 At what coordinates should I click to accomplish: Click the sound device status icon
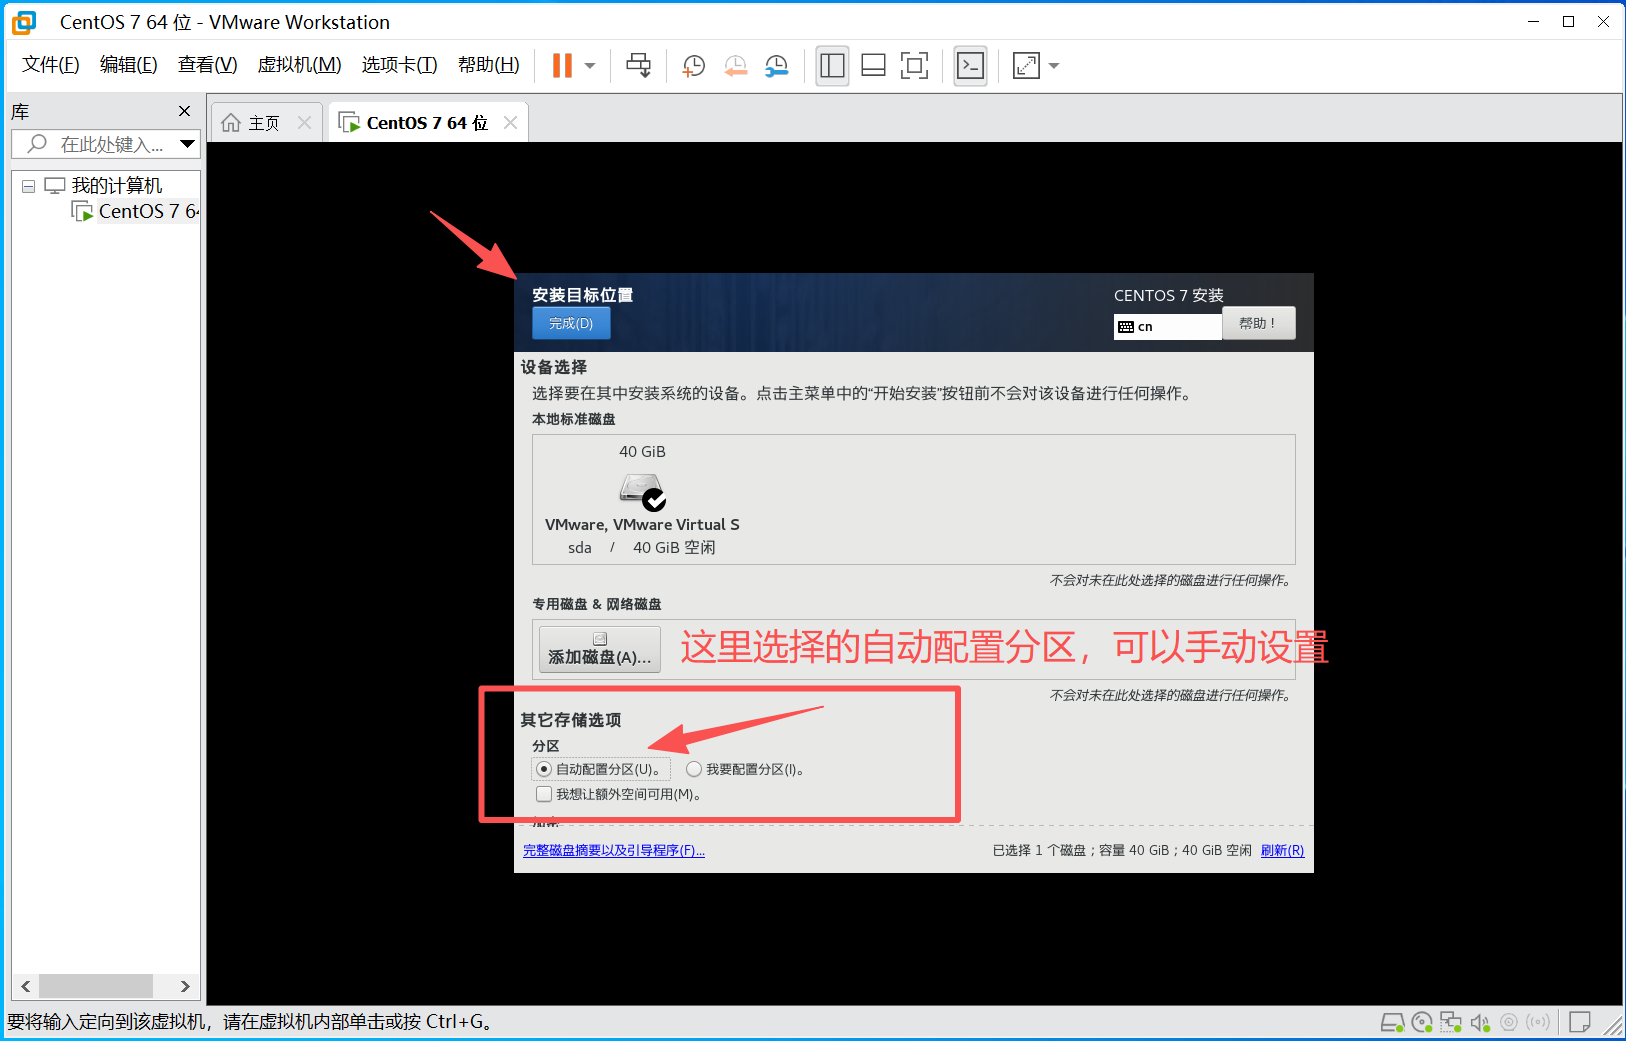pos(1480,1022)
